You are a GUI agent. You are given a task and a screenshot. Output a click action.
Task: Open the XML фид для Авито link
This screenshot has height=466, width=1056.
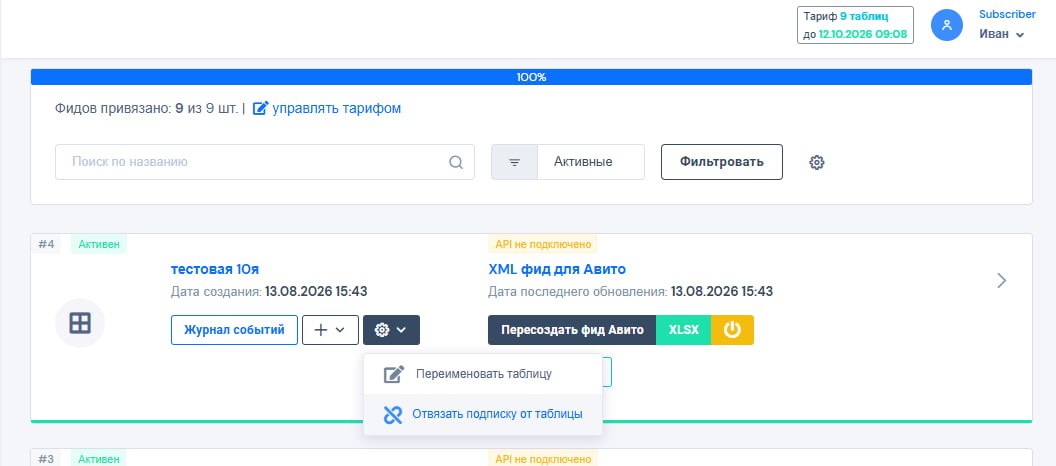tap(557, 269)
